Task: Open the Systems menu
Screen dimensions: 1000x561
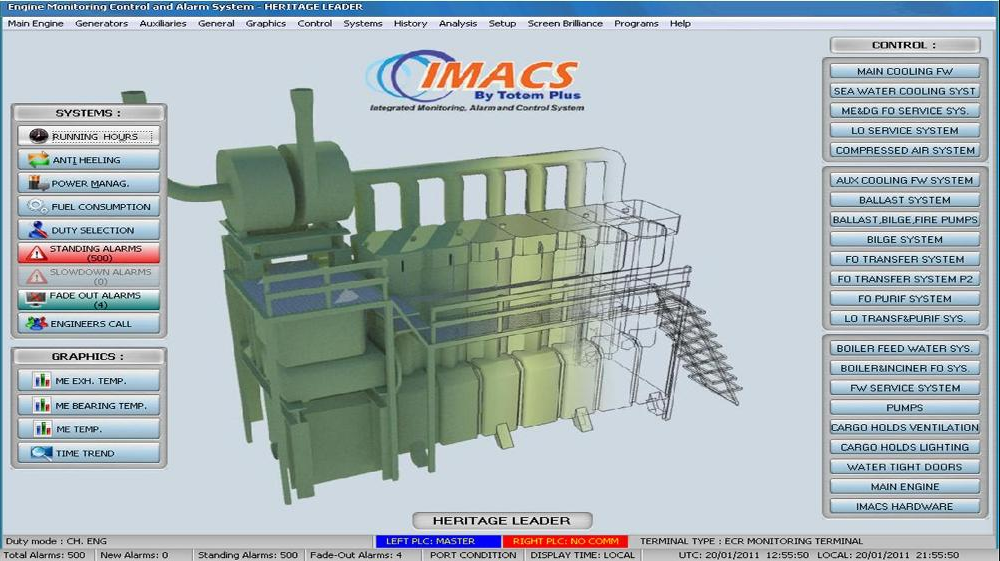Action: pyautogui.click(x=363, y=23)
